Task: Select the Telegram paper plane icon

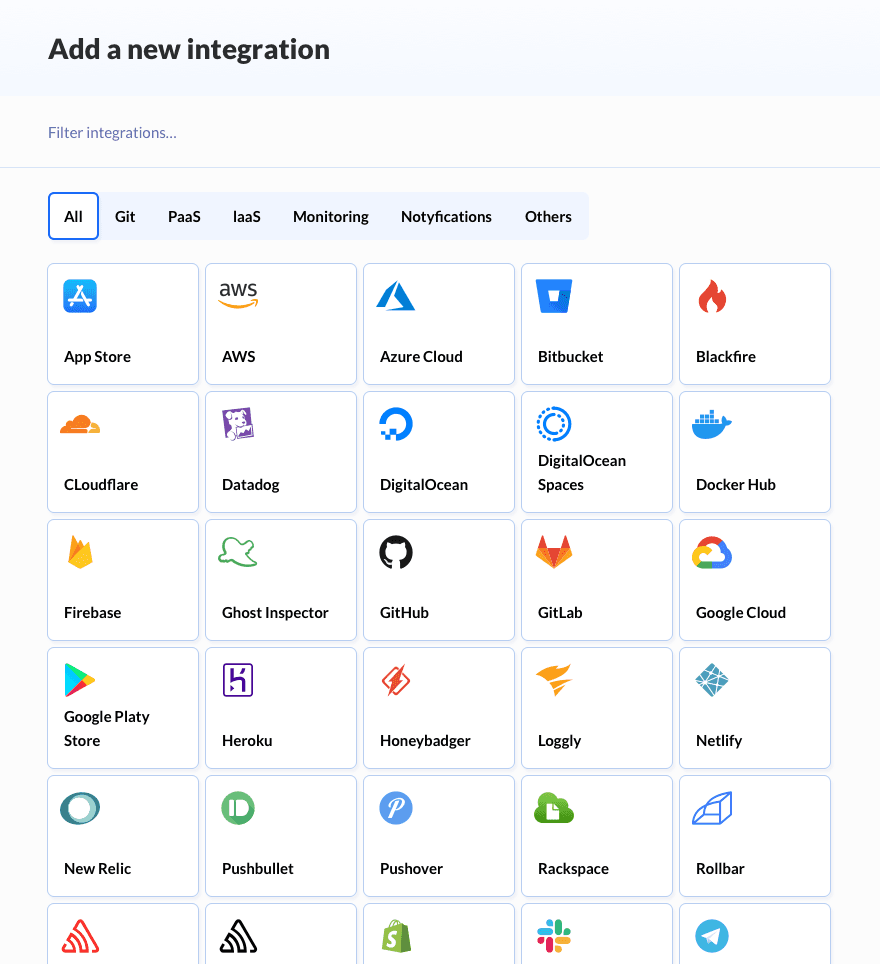Action: tap(712, 937)
